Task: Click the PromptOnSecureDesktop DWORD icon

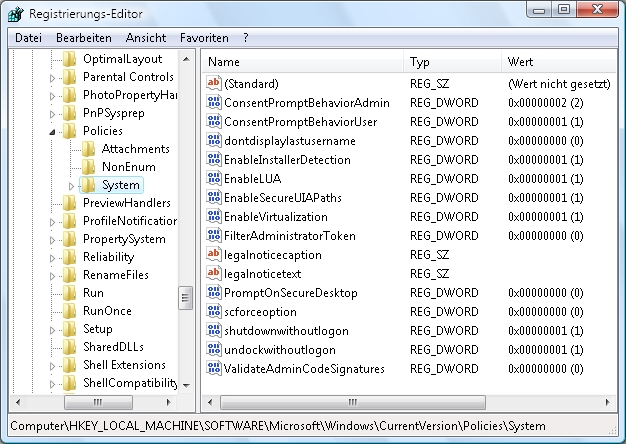Action: coord(214,293)
